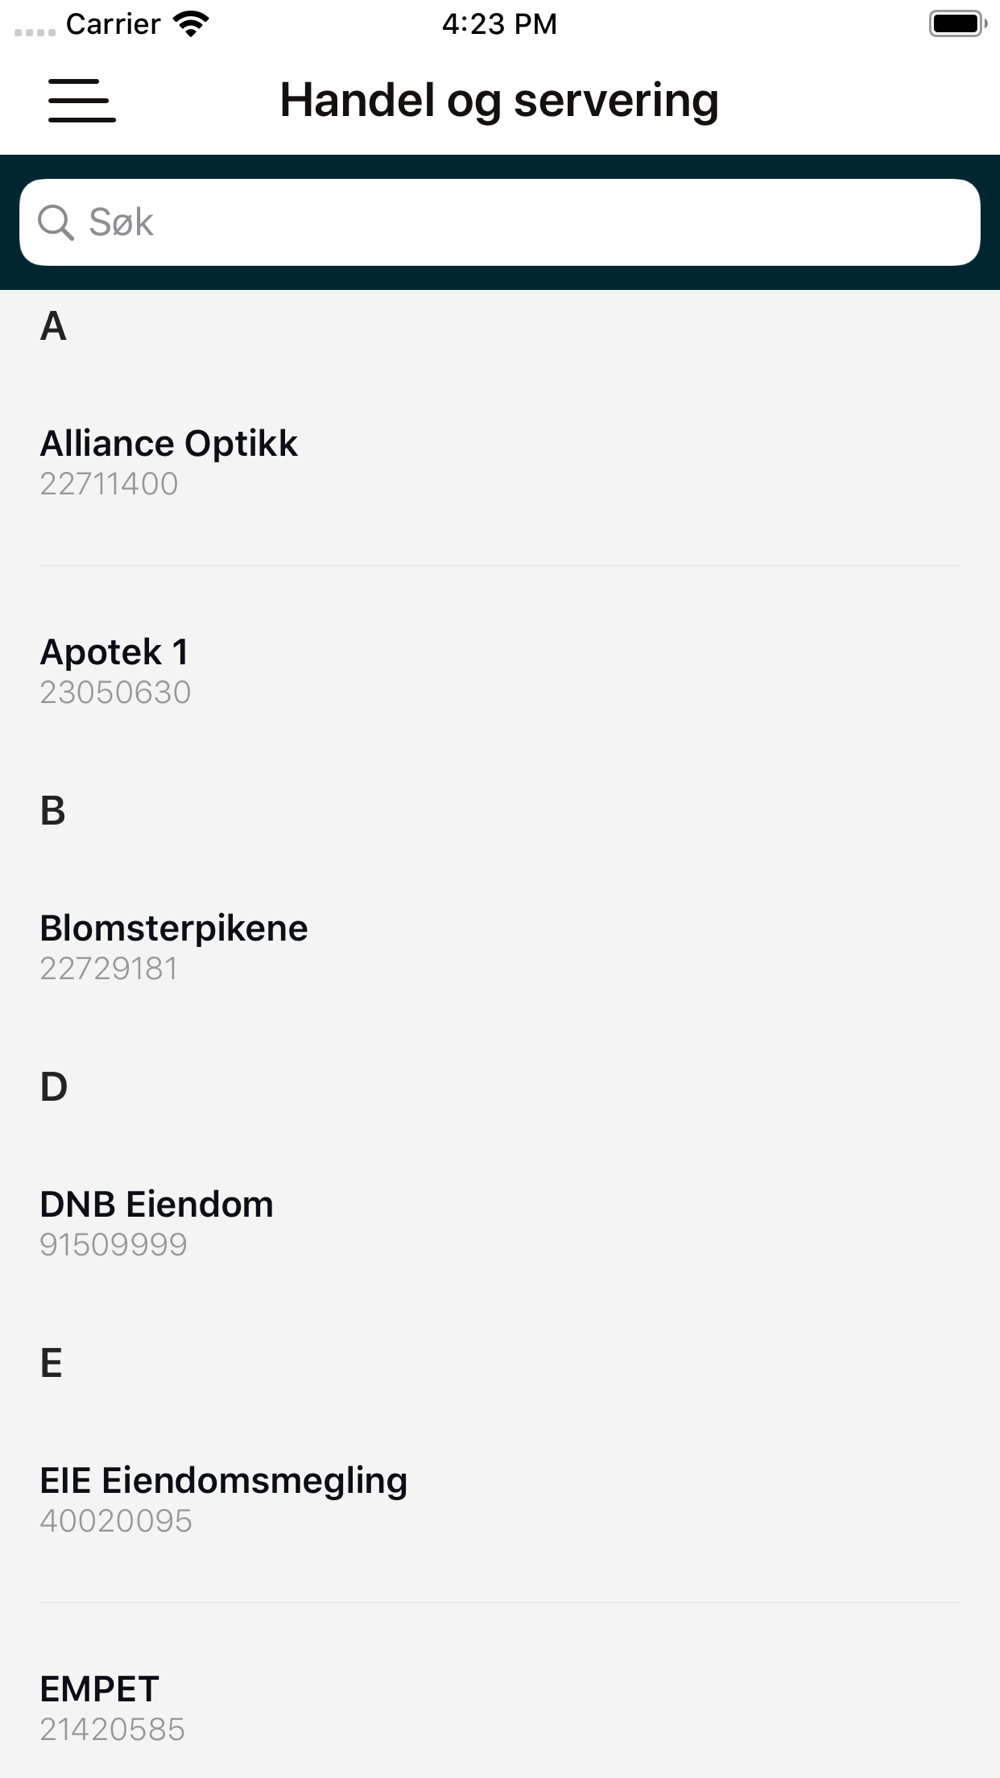This screenshot has width=1000, height=1778.
Task: Tap phone number 91509999
Action: (113, 1245)
